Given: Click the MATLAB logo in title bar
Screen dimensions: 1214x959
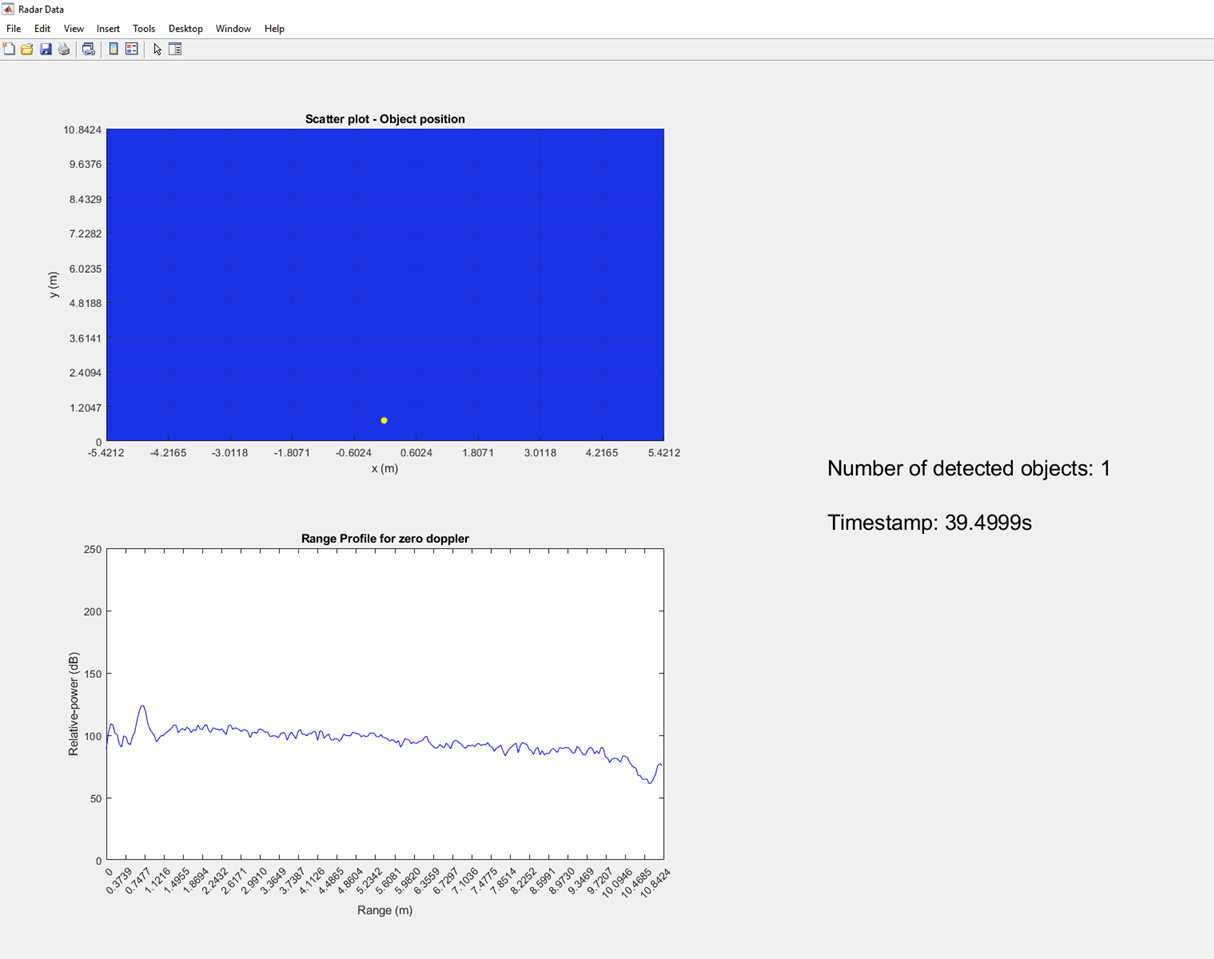Looking at the screenshot, I should [x=9, y=9].
